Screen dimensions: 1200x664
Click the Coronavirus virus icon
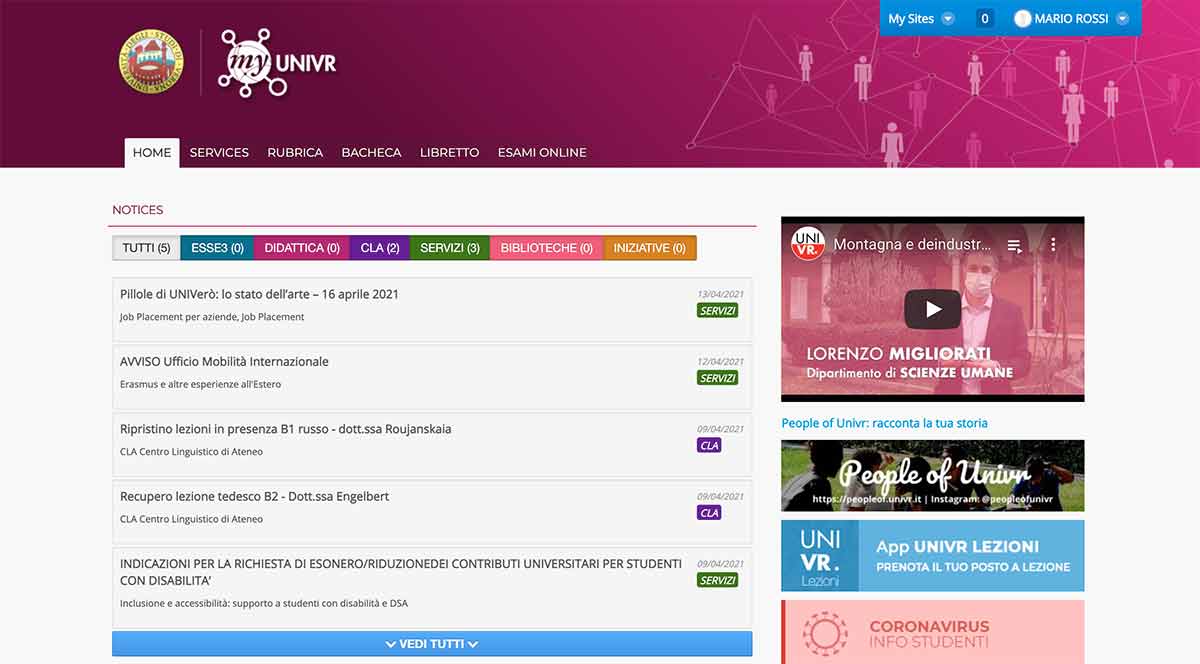point(825,635)
